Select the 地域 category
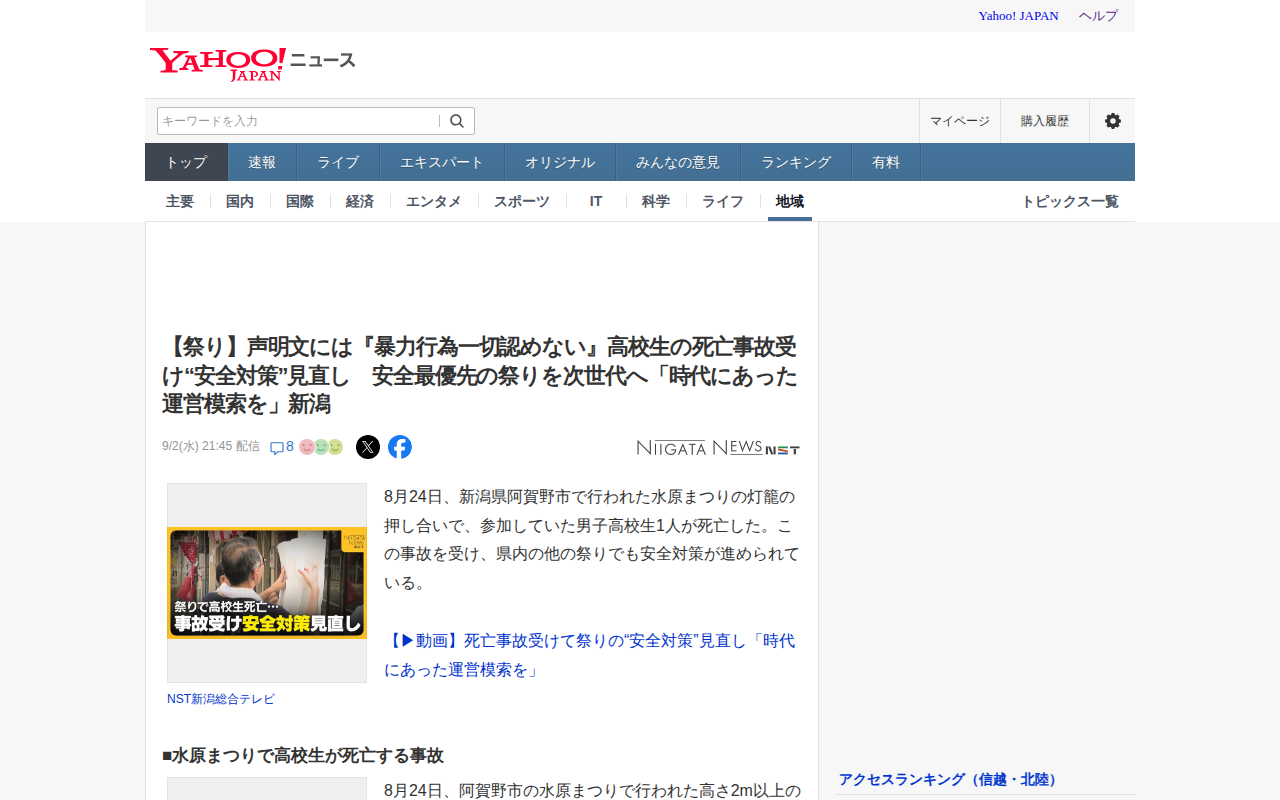1280x800 pixels. click(790, 201)
